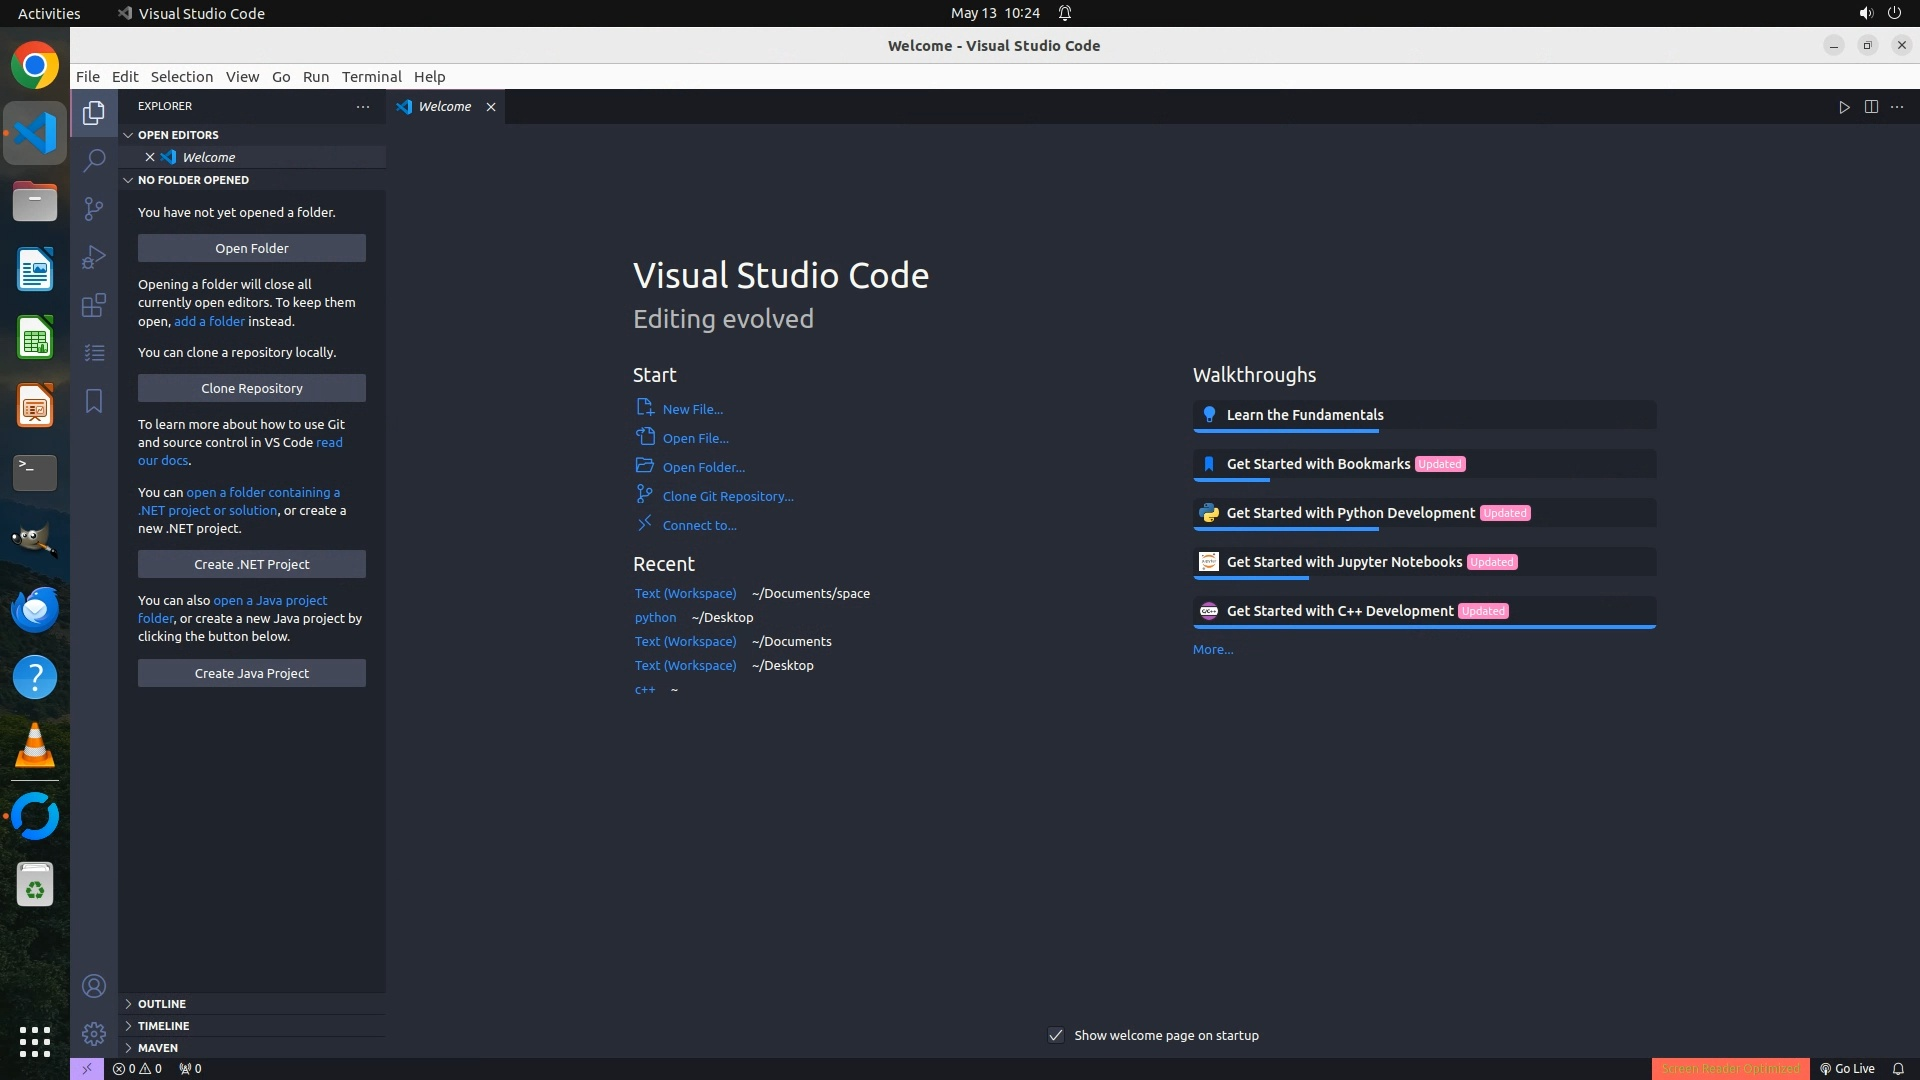
Task: Expand the Timeline section
Action: pyautogui.click(x=163, y=1026)
